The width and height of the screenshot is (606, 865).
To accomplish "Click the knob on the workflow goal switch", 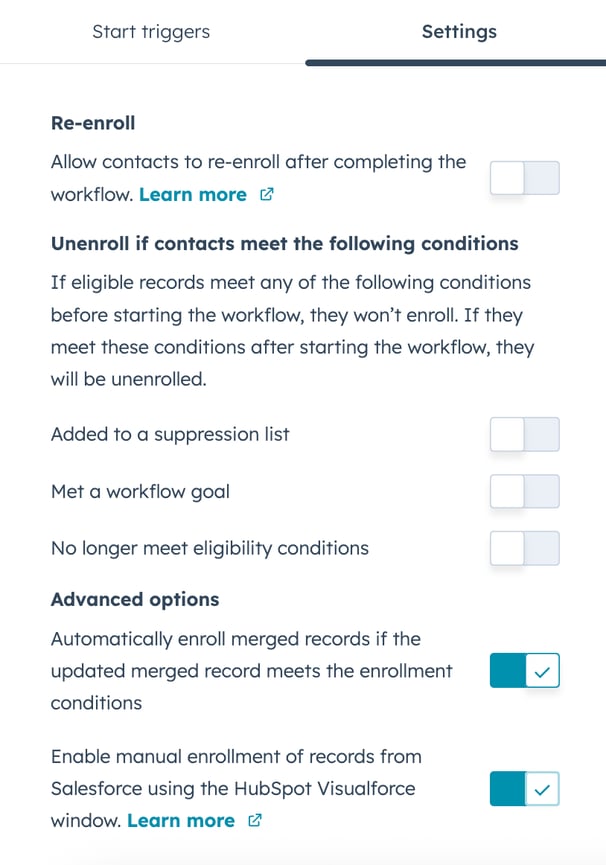I will (x=507, y=491).
